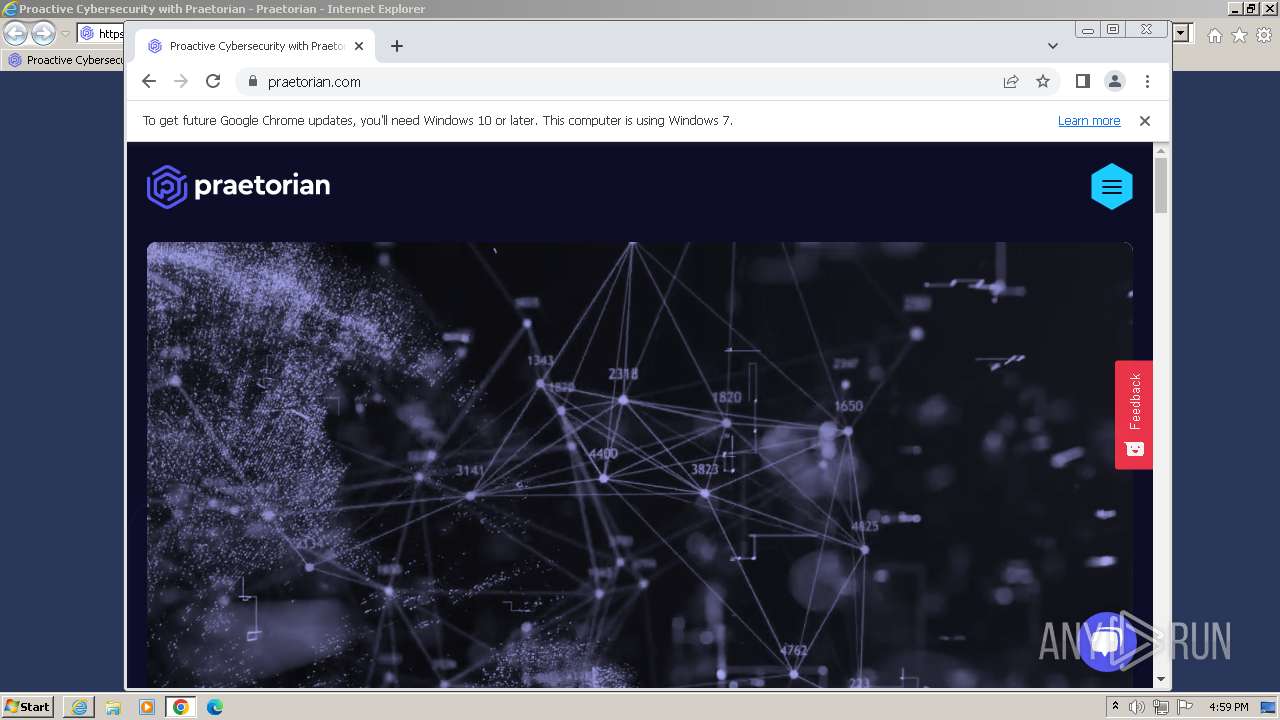This screenshot has width=1280, height=720.
Task: Click the Chrome forward navigation arrow
Action: 181,81
